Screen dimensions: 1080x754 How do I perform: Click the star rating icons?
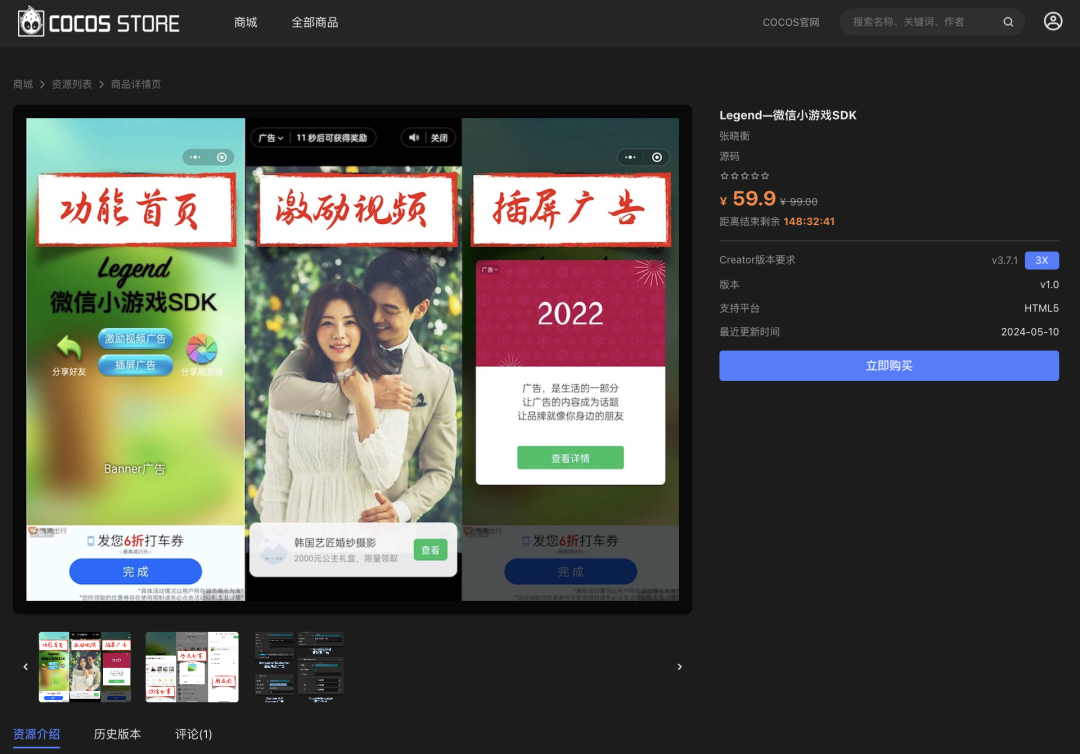click(x=745, y=176)
